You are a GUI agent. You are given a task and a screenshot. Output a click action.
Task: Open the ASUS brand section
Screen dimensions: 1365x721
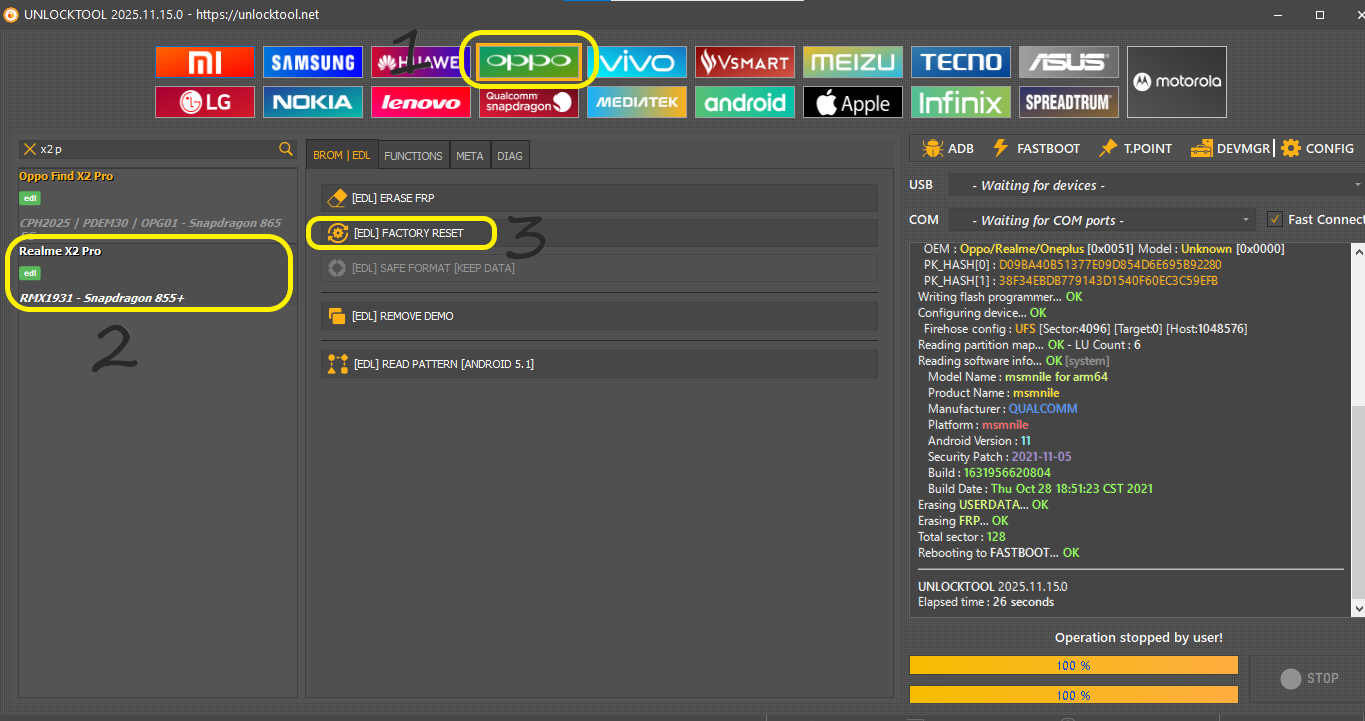1069,62
